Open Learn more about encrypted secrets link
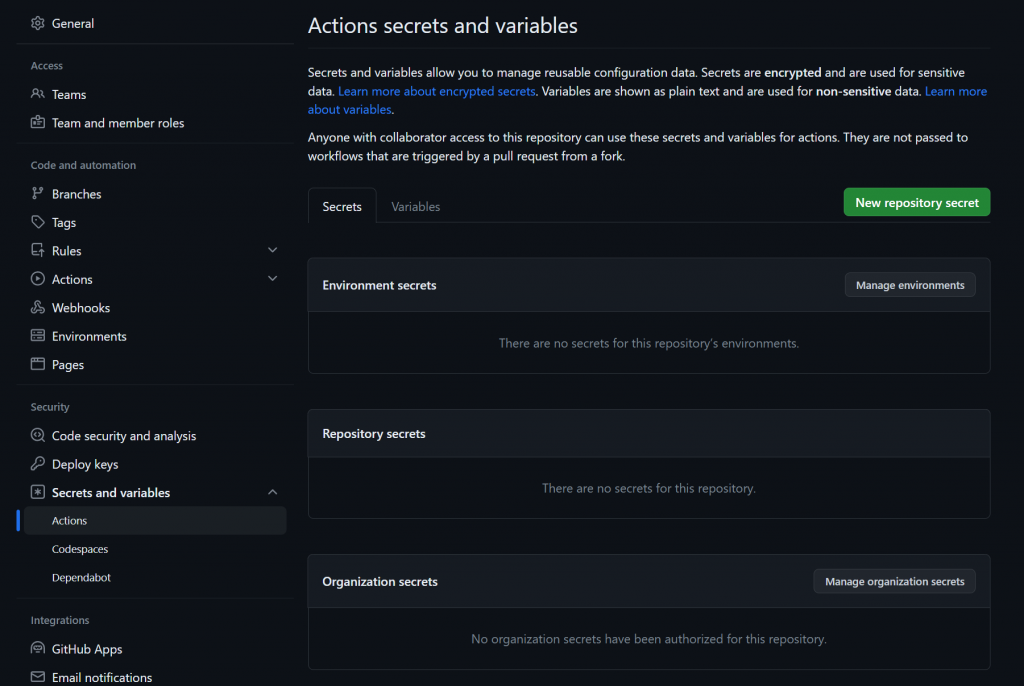1024x686 pixels. coord(437,91)
